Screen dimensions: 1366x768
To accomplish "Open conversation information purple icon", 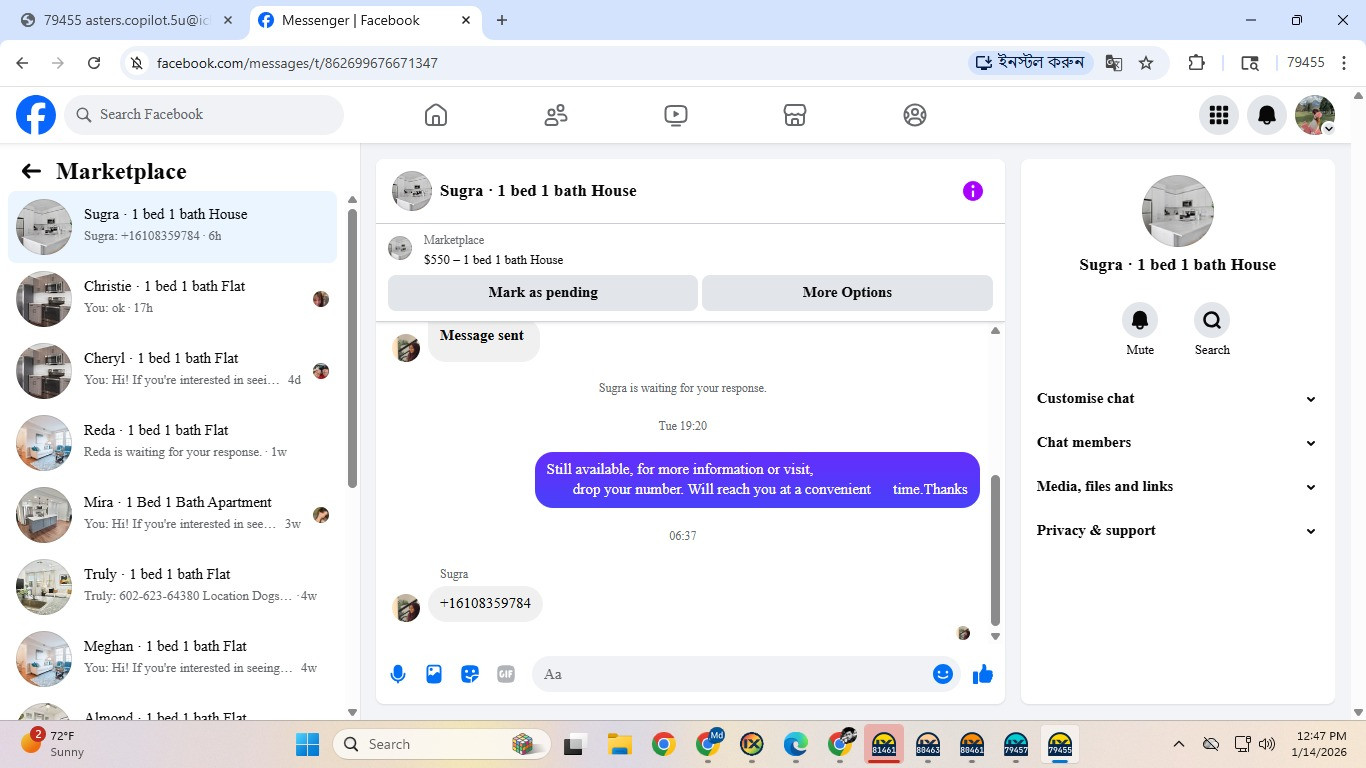I will 973,191.
